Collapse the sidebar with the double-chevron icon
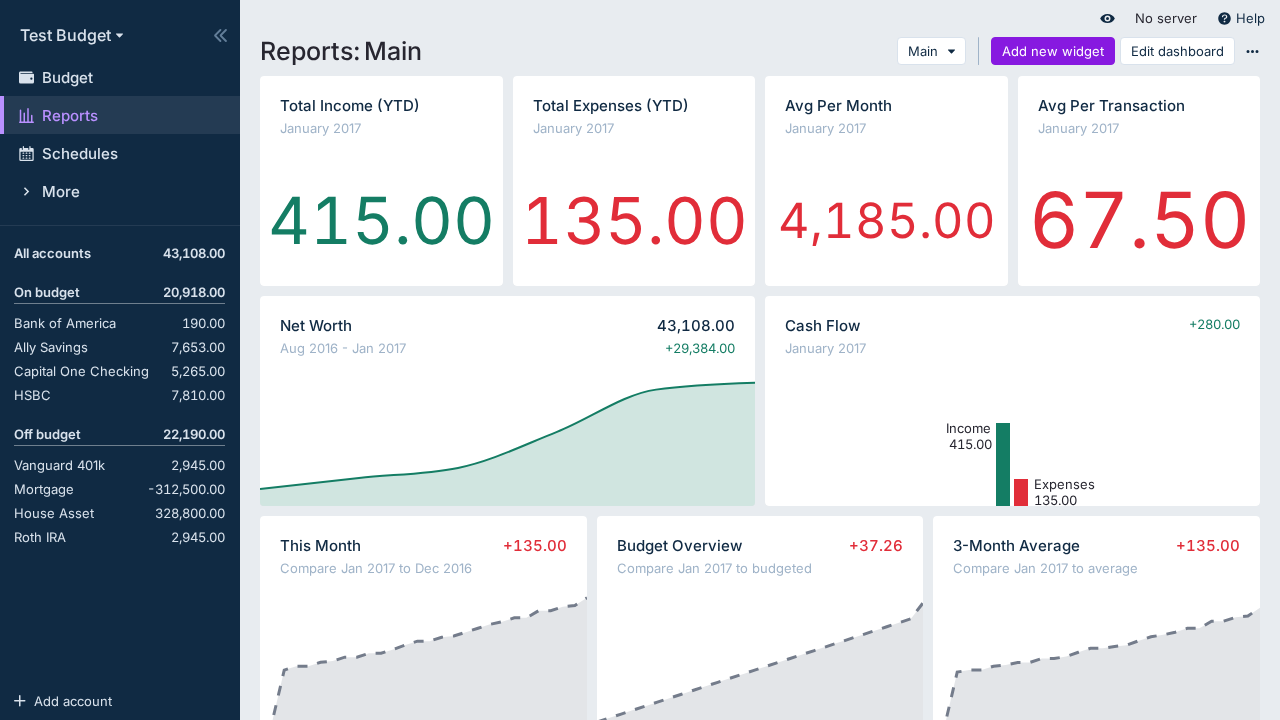 point(220,34)
